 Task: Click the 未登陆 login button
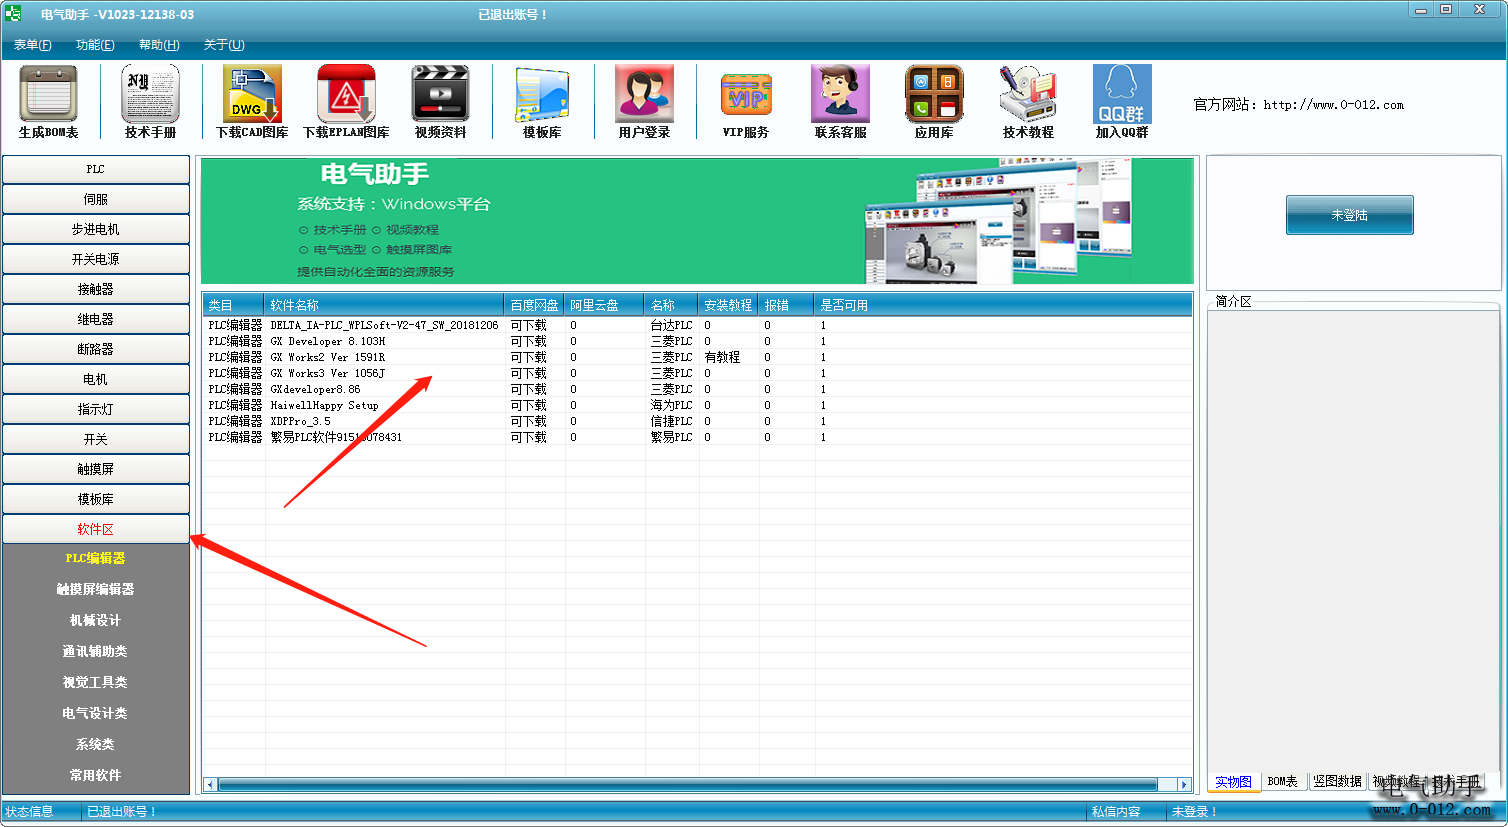click(1349, 215)
